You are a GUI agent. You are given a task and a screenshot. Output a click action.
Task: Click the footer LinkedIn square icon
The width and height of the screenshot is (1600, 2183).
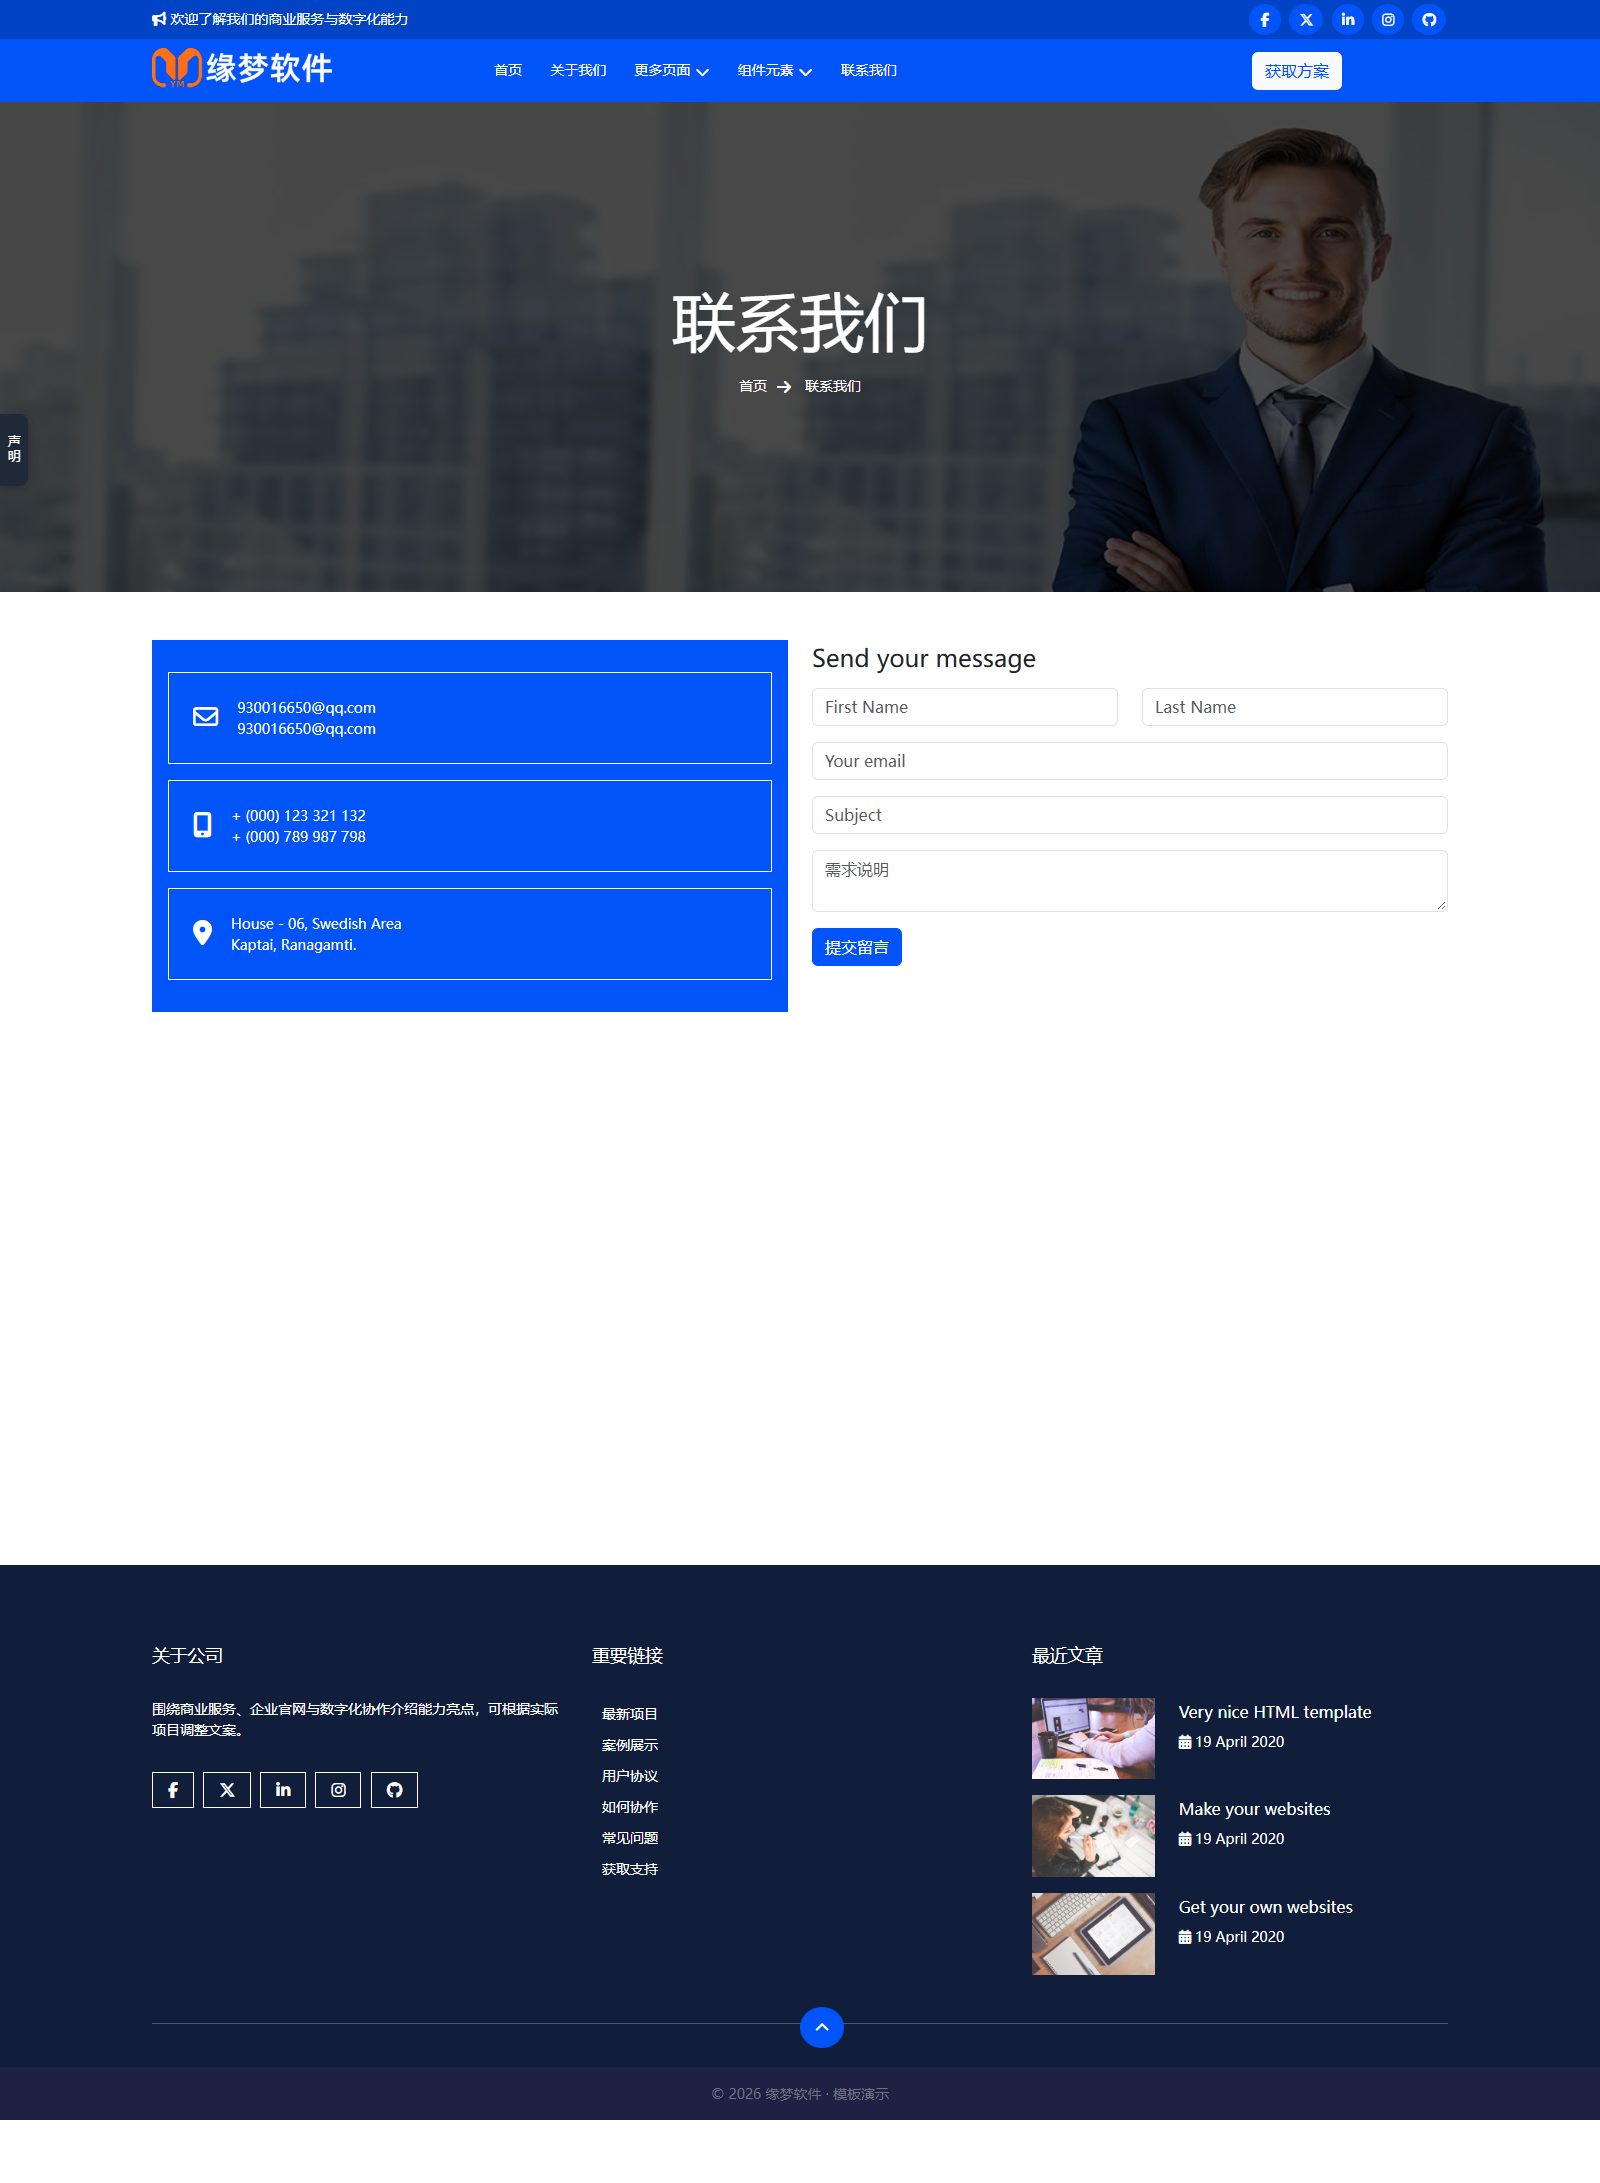tap(283, 1790)
